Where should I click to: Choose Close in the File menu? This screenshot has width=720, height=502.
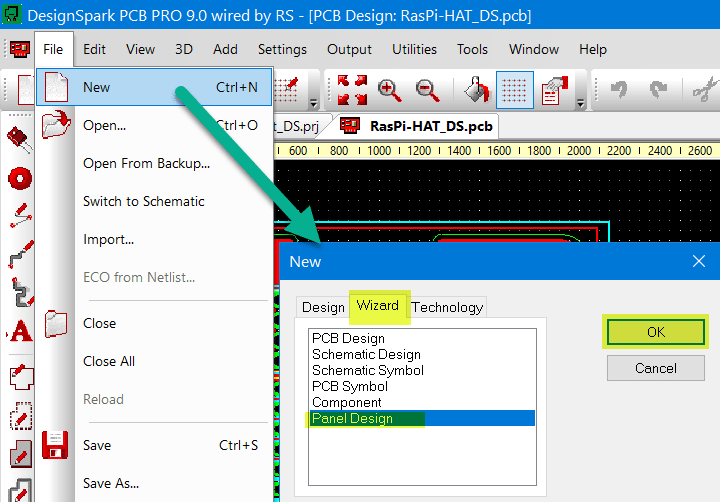(x=154, y=323)
